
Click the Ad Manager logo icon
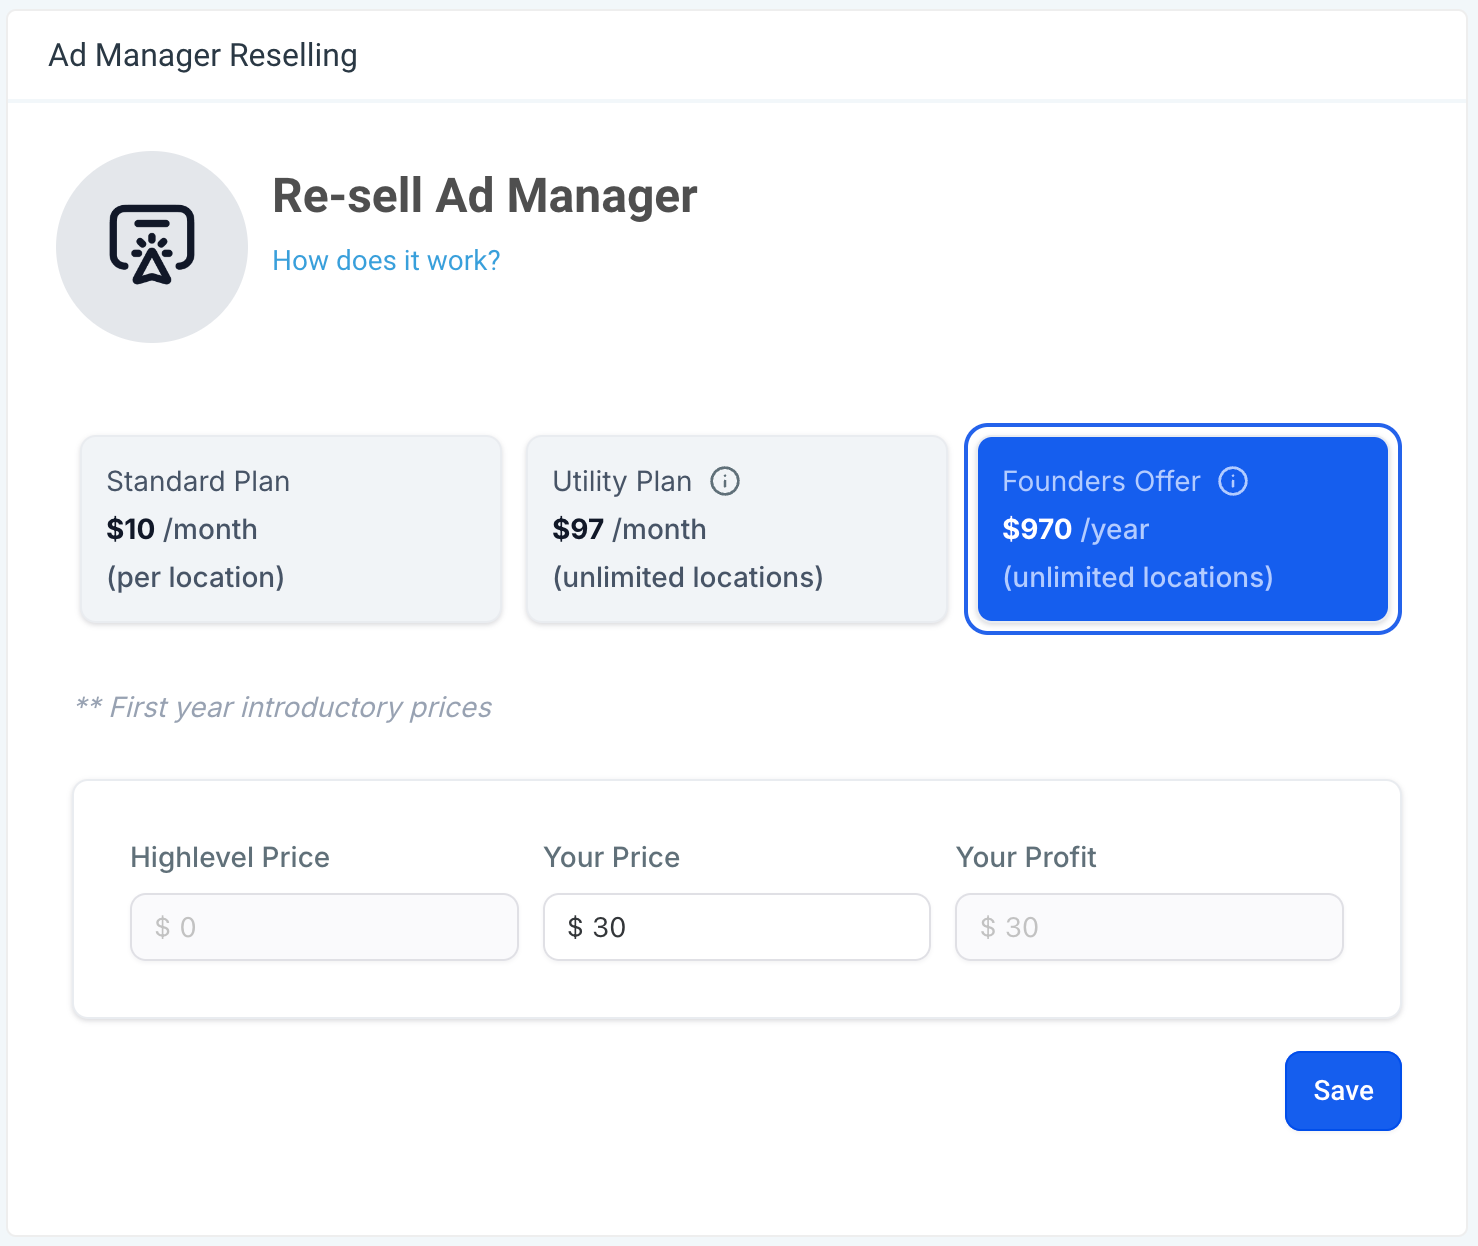(x=152, y=246)
